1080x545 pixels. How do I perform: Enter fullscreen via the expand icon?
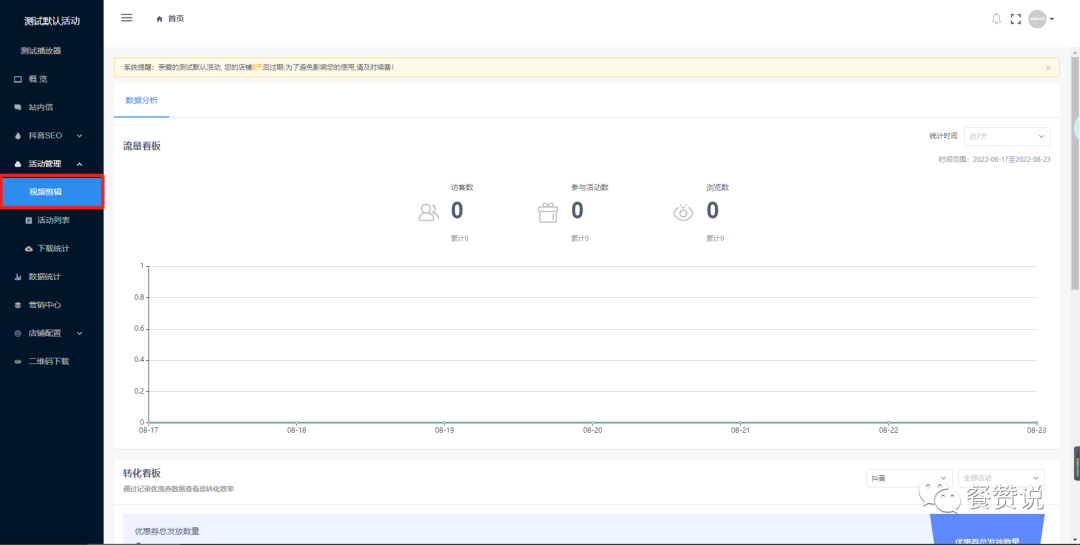tap(1015, 19)
